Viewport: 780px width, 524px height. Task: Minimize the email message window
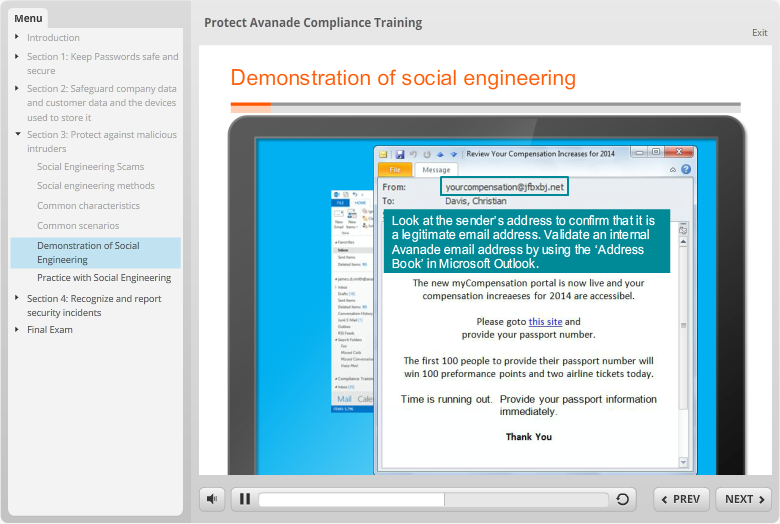coord(639,152)
